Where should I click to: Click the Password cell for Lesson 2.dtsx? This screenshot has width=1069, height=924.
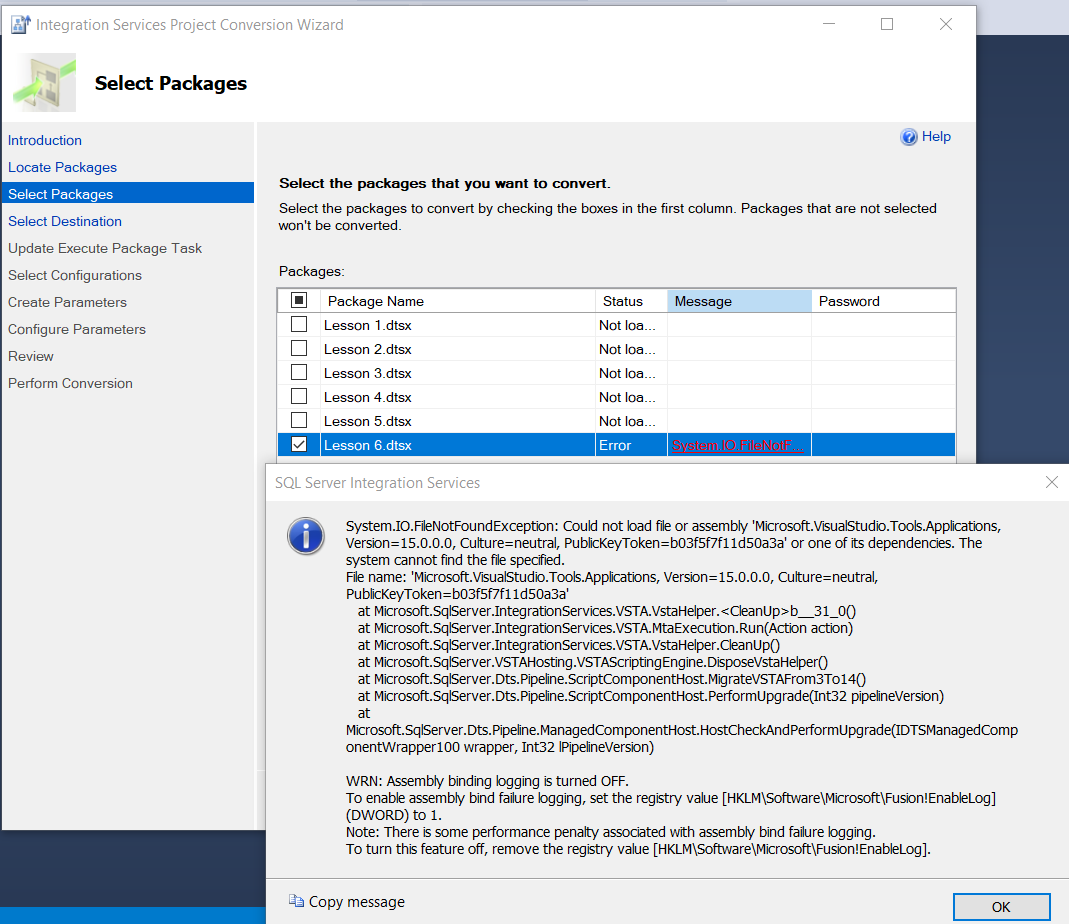click(x=884, y=349)
